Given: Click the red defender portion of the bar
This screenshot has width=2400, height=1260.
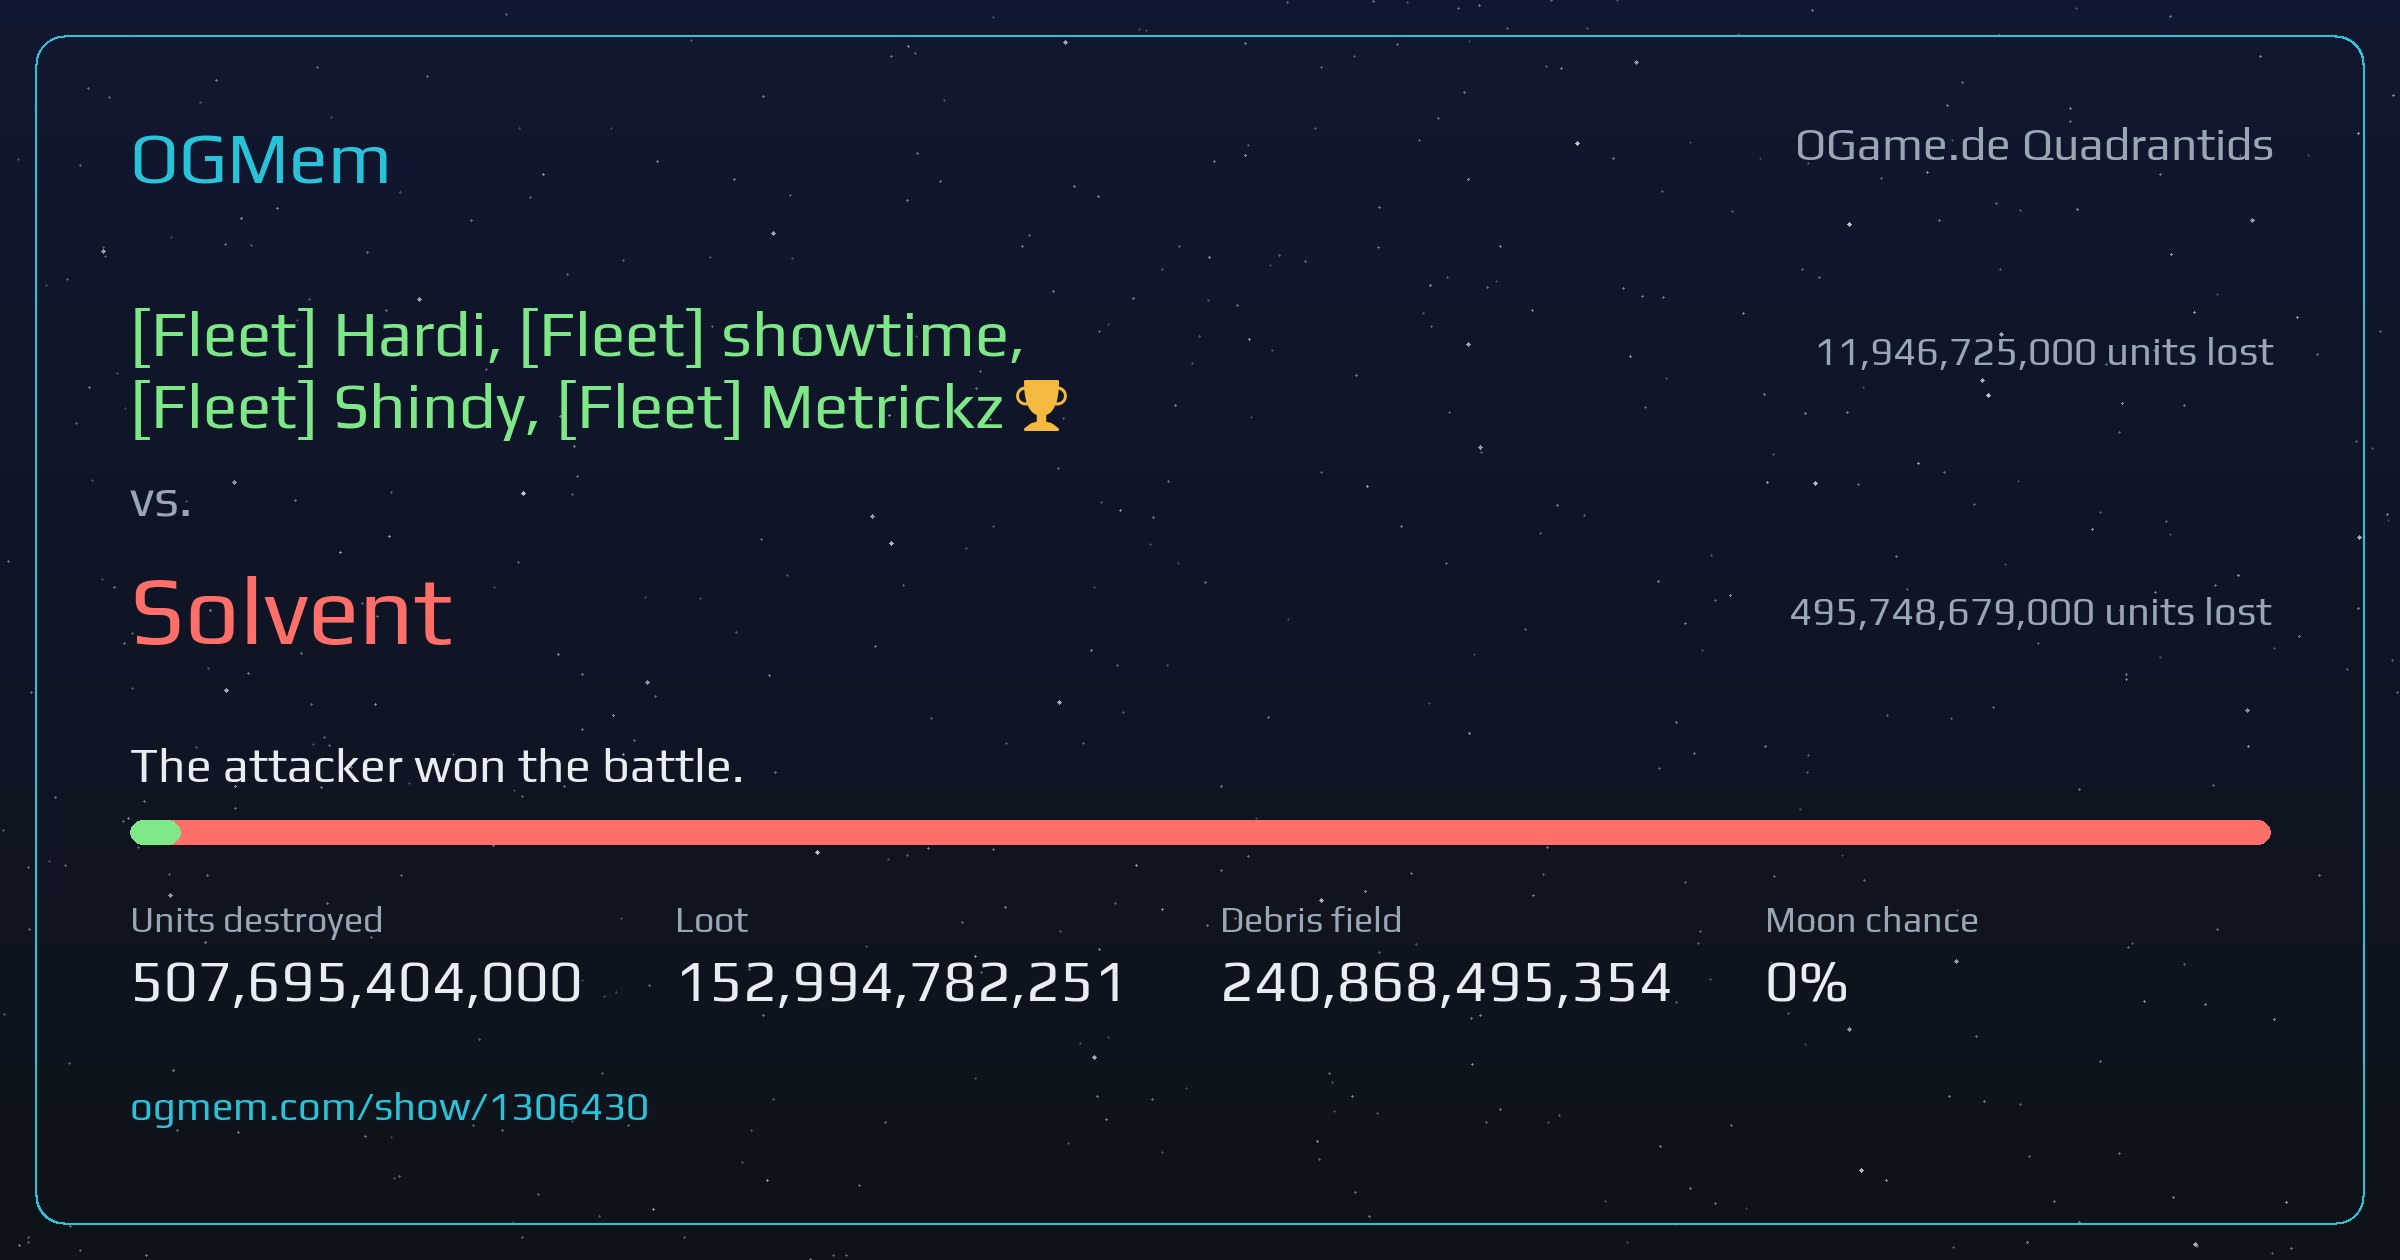Looking at the screenshot, I should [1226, 832].
